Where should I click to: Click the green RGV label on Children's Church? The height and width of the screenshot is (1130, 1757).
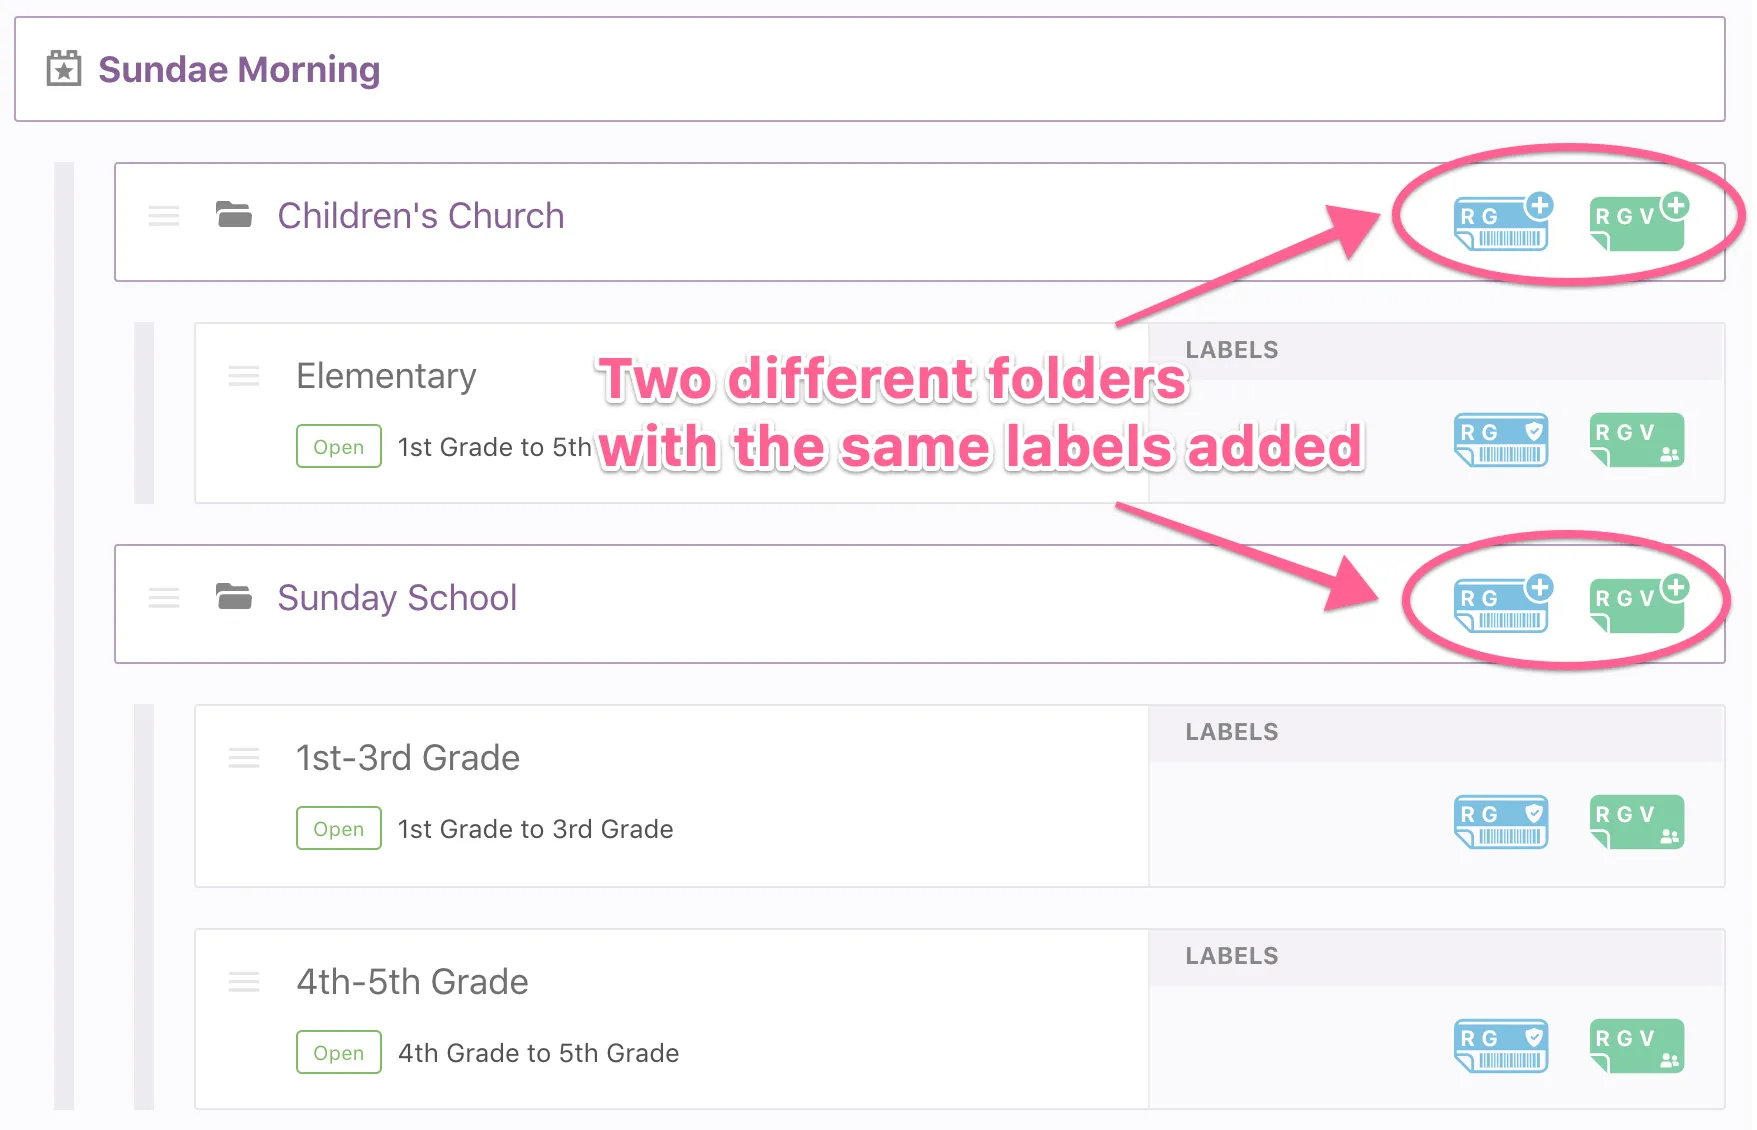pos(1637,223)
